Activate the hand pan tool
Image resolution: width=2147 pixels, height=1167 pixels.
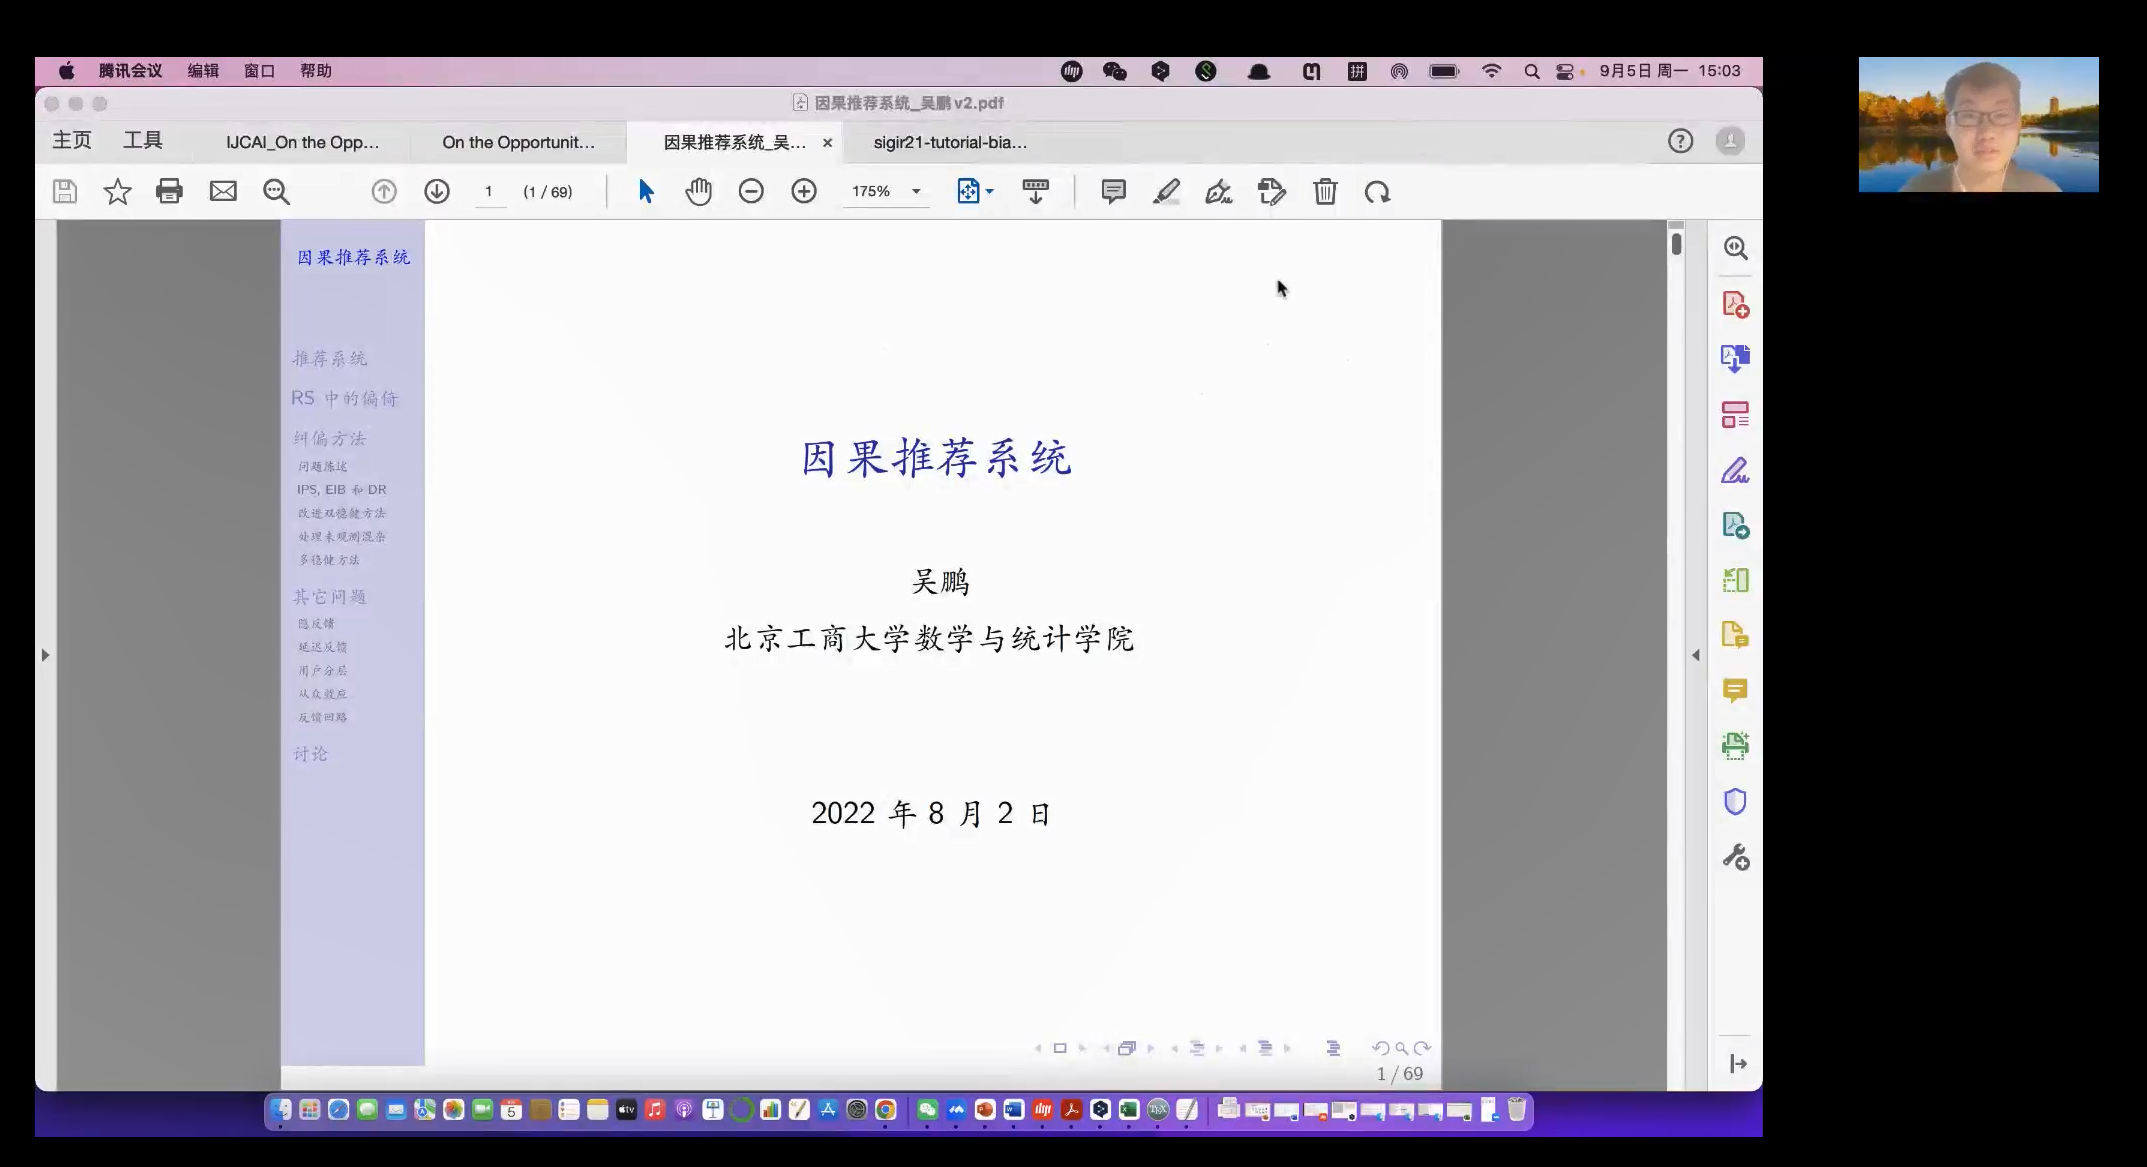[x=698, y=191]
